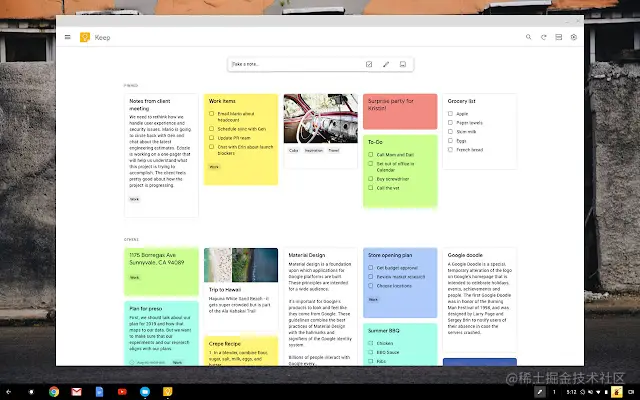Check Paper towels in Grocery list
The image size is (640, 400).
coord(450,122)
